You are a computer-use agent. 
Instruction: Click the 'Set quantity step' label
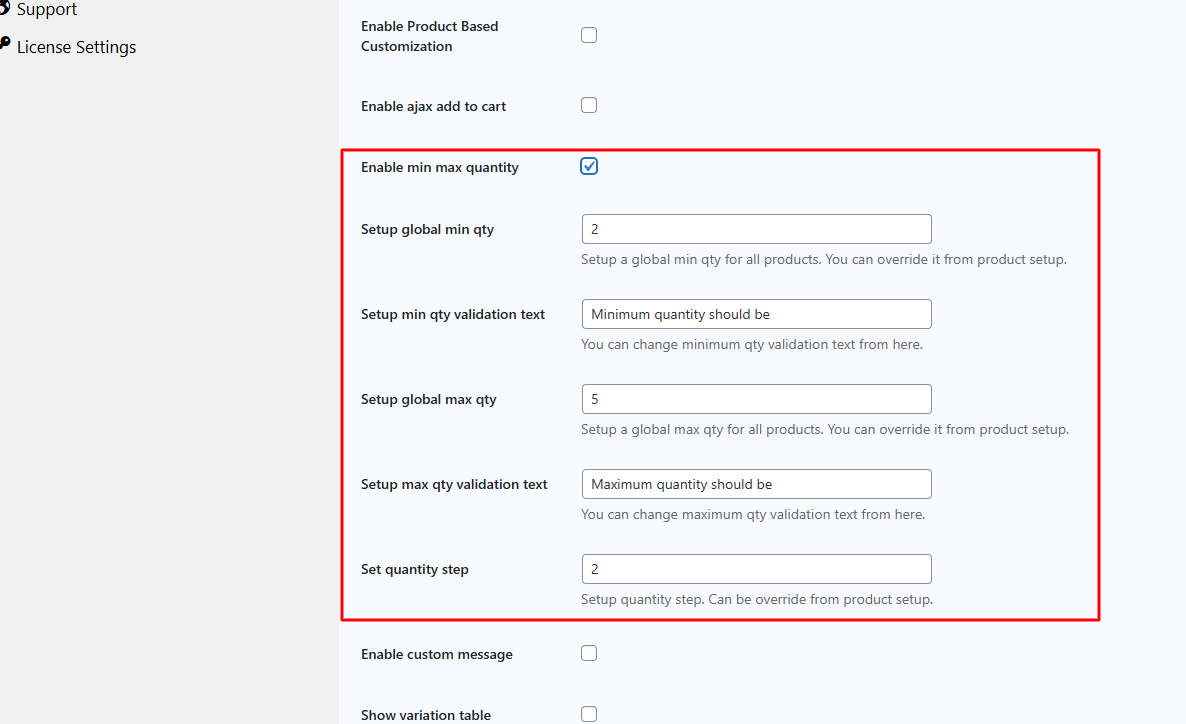[x=414, y=569]
